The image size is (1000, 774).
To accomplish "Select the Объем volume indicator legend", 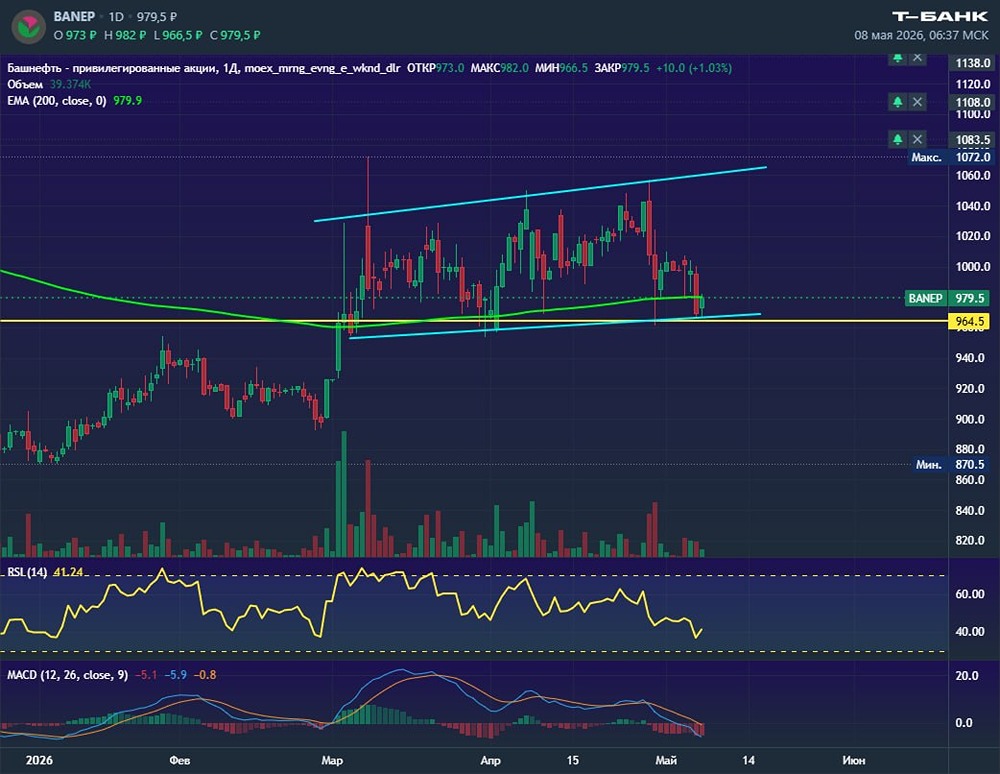I will tap(25, 84).
